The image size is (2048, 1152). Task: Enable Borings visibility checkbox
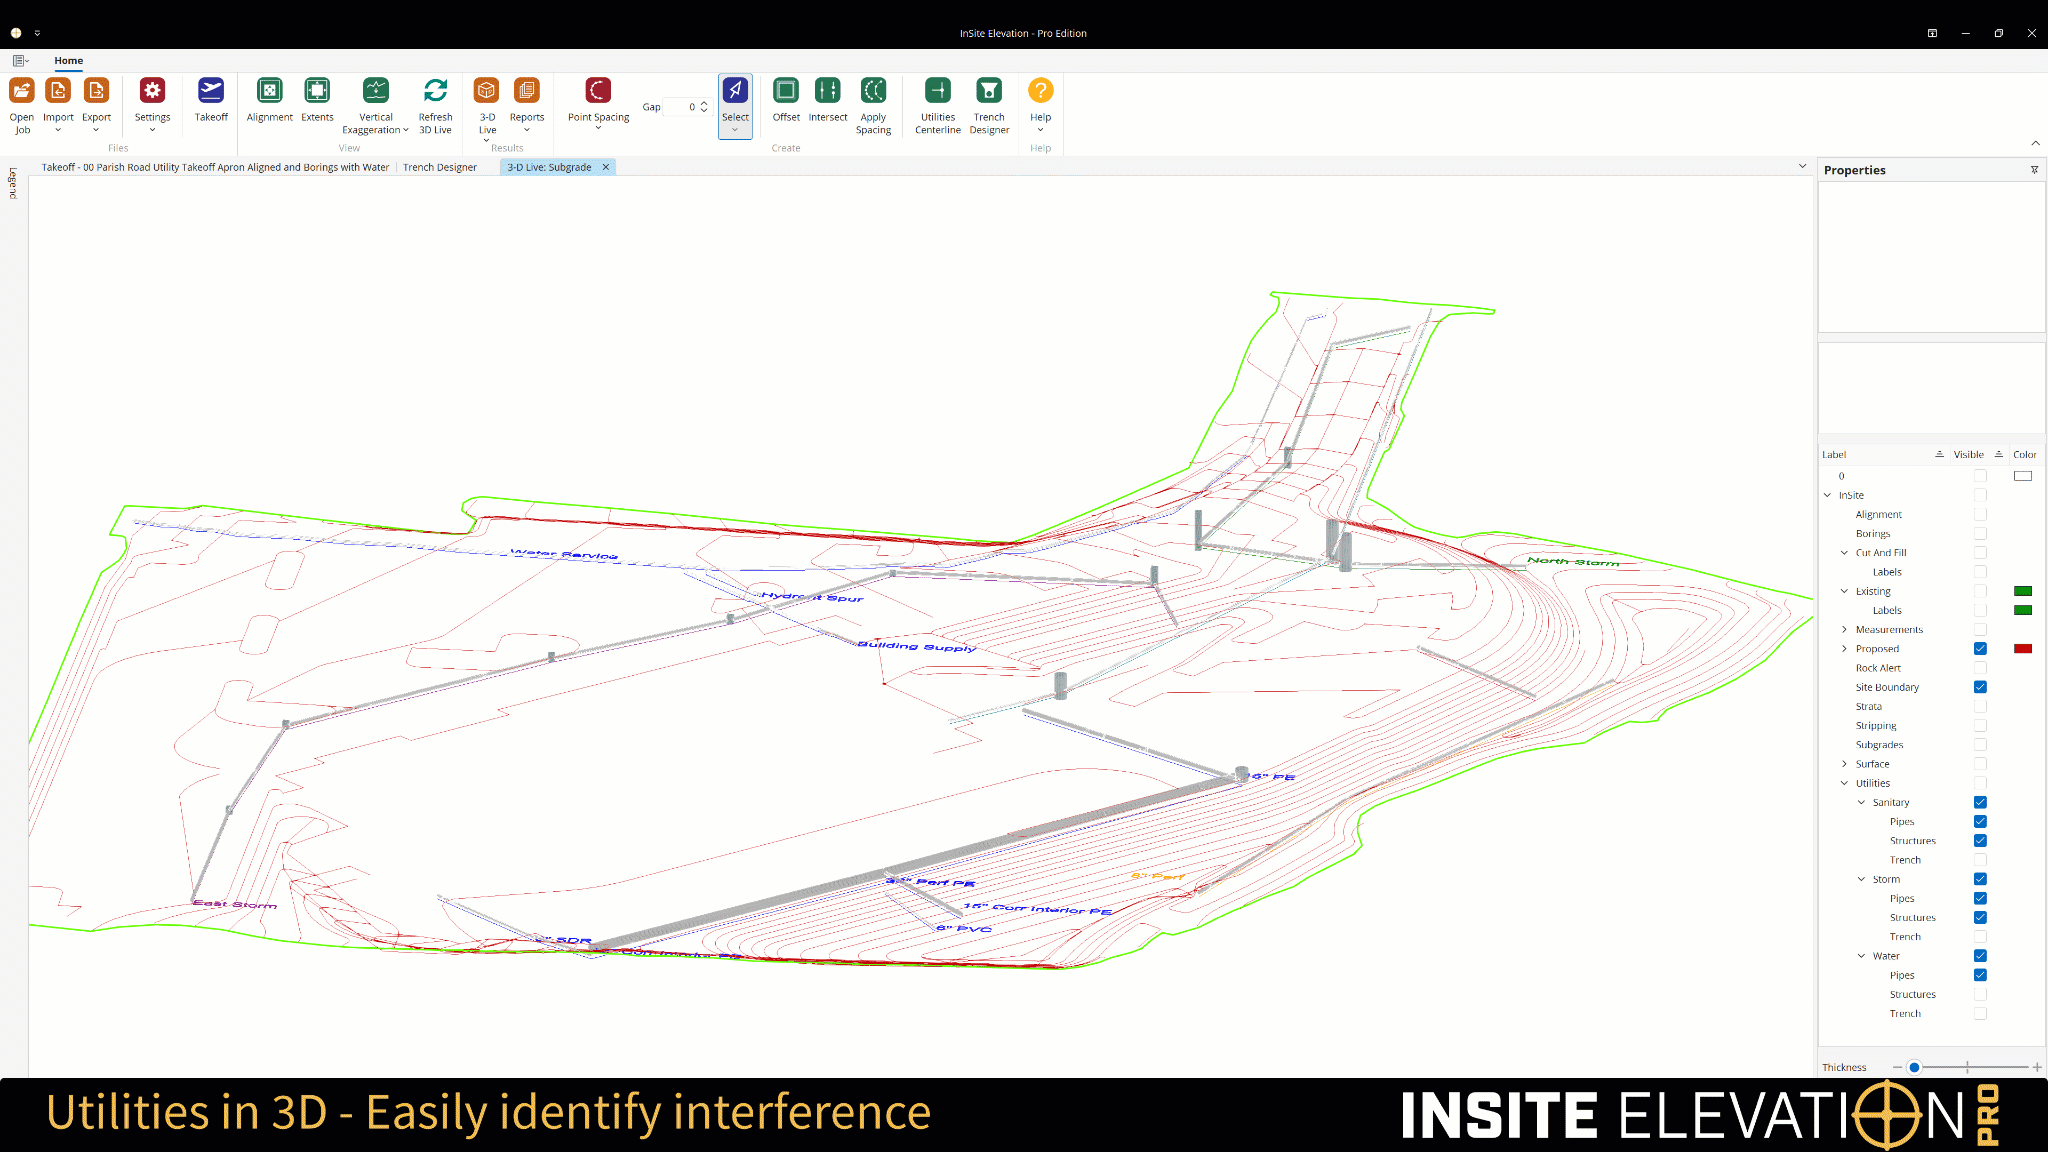(x=1980, y=533)
